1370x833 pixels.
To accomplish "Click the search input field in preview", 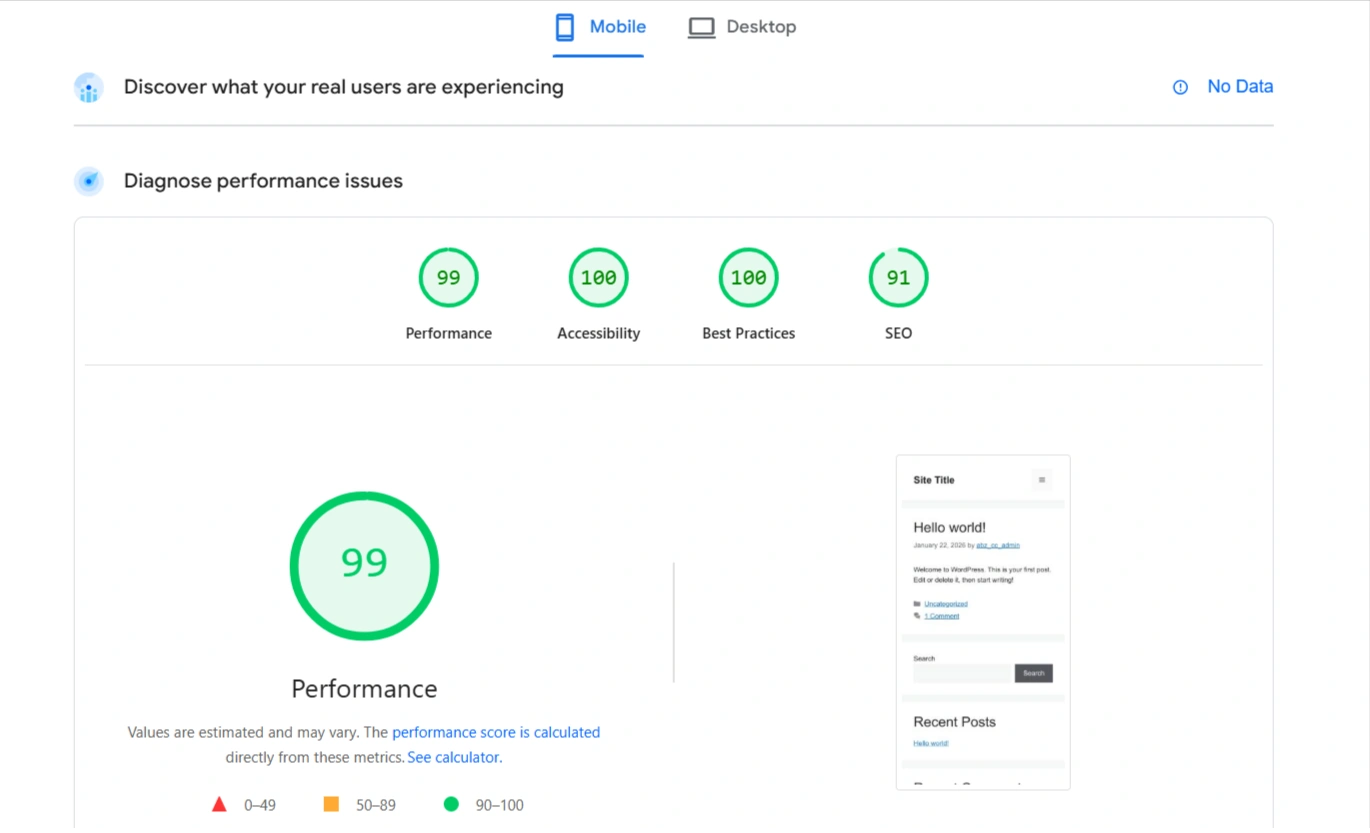I will [963, 673].
